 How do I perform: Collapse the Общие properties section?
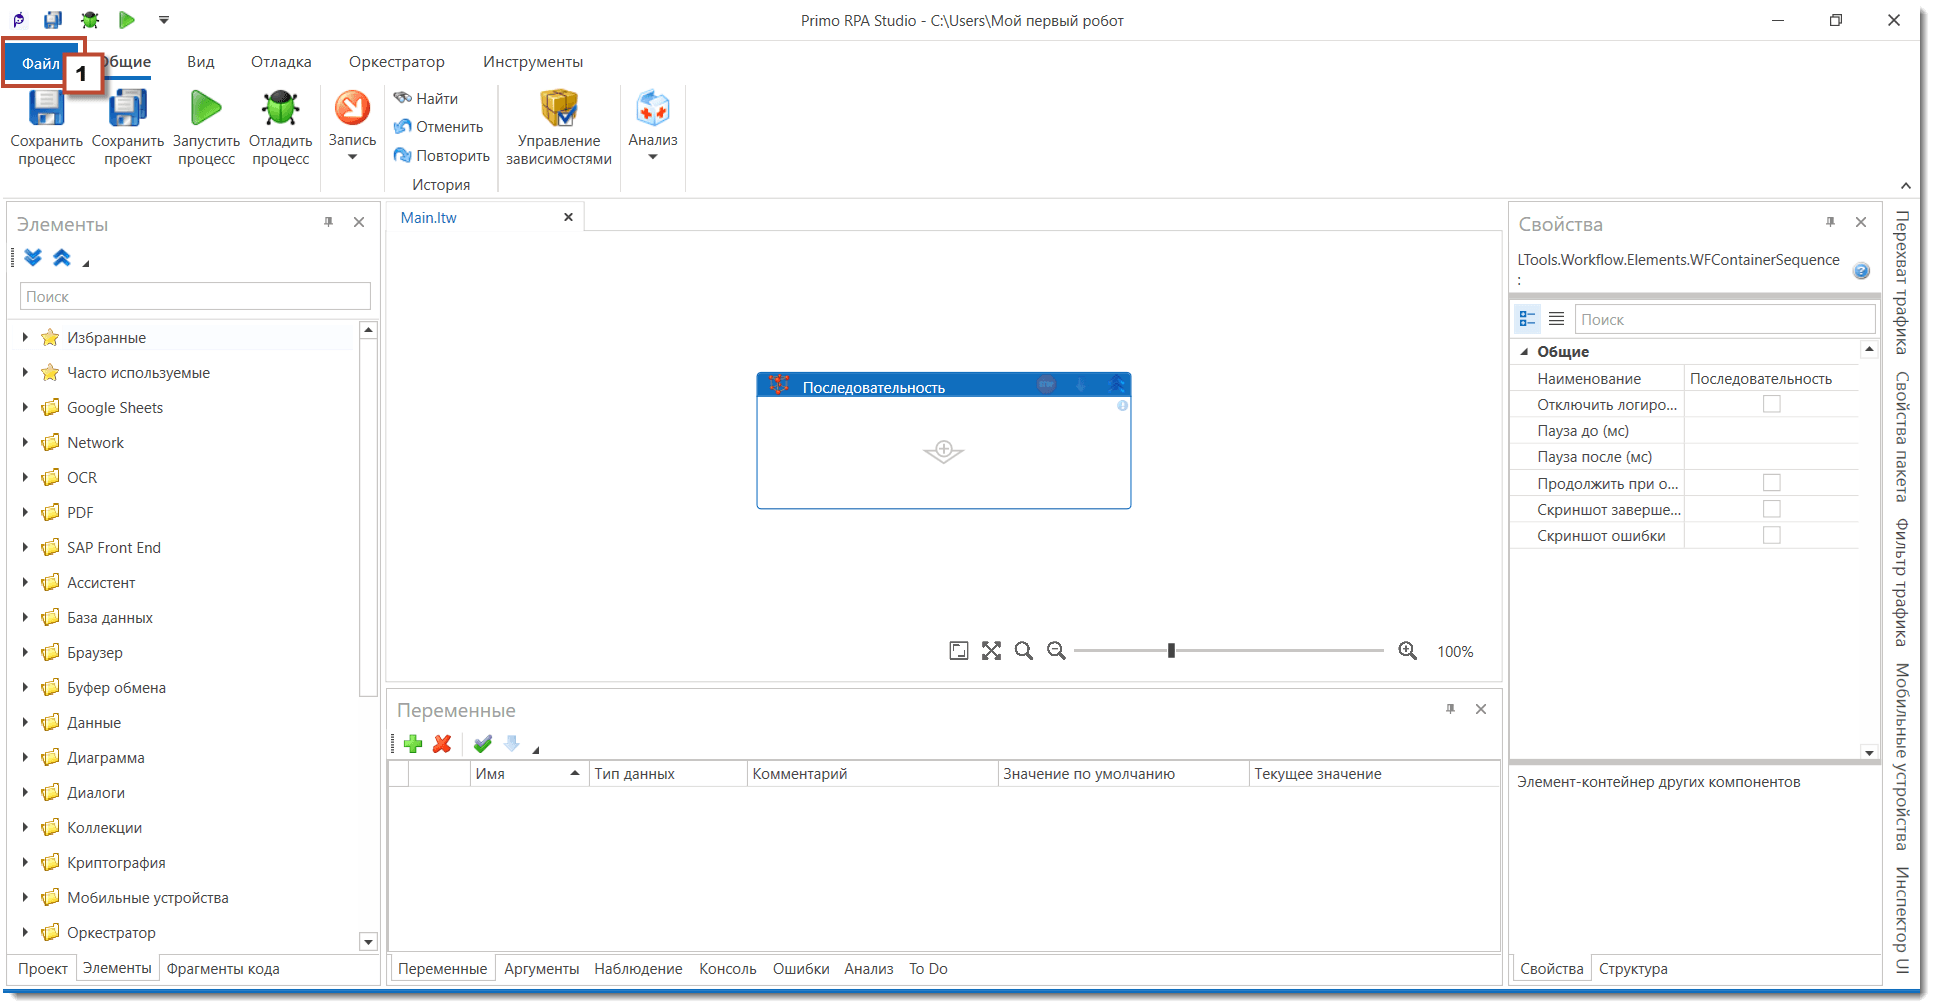1524,352
